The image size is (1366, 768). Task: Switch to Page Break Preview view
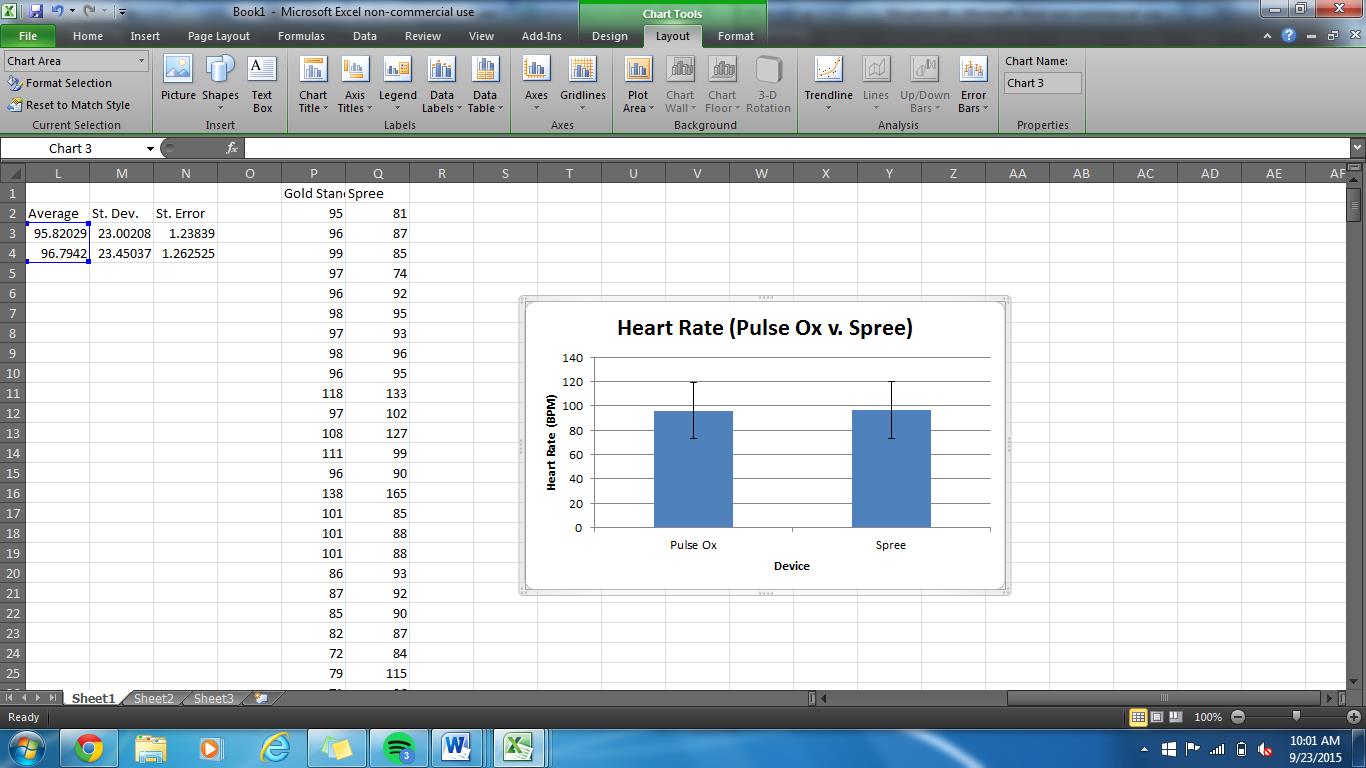tap(1176, 717)
